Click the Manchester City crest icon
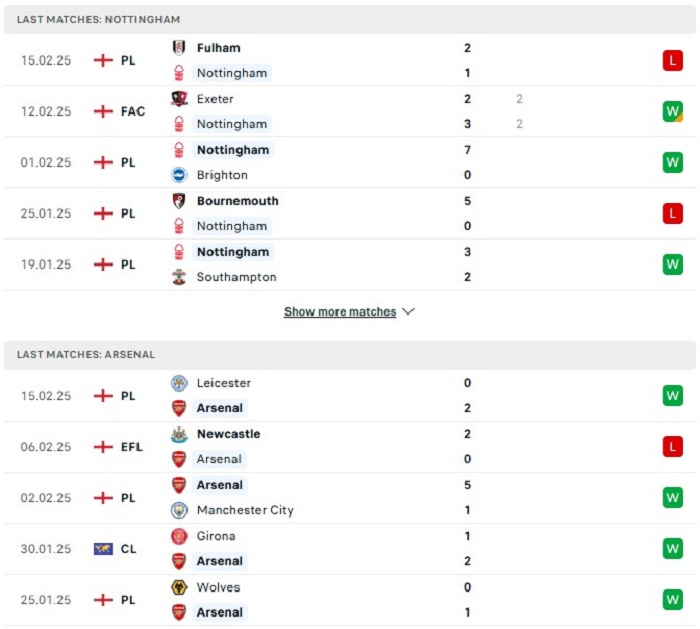The image size is (700, 629). click(179, 510)
